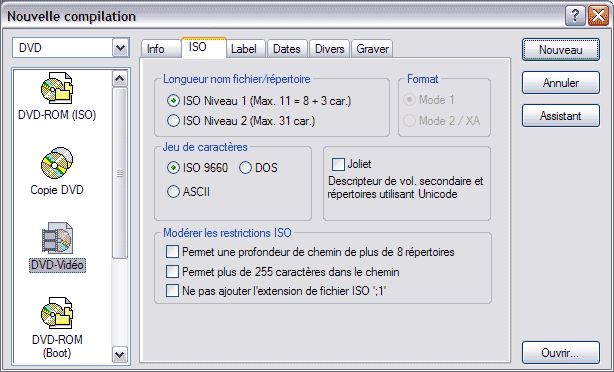614x372 pixels.
Task: Enable the Joliet checkbox
Action: tap(338, 164)
